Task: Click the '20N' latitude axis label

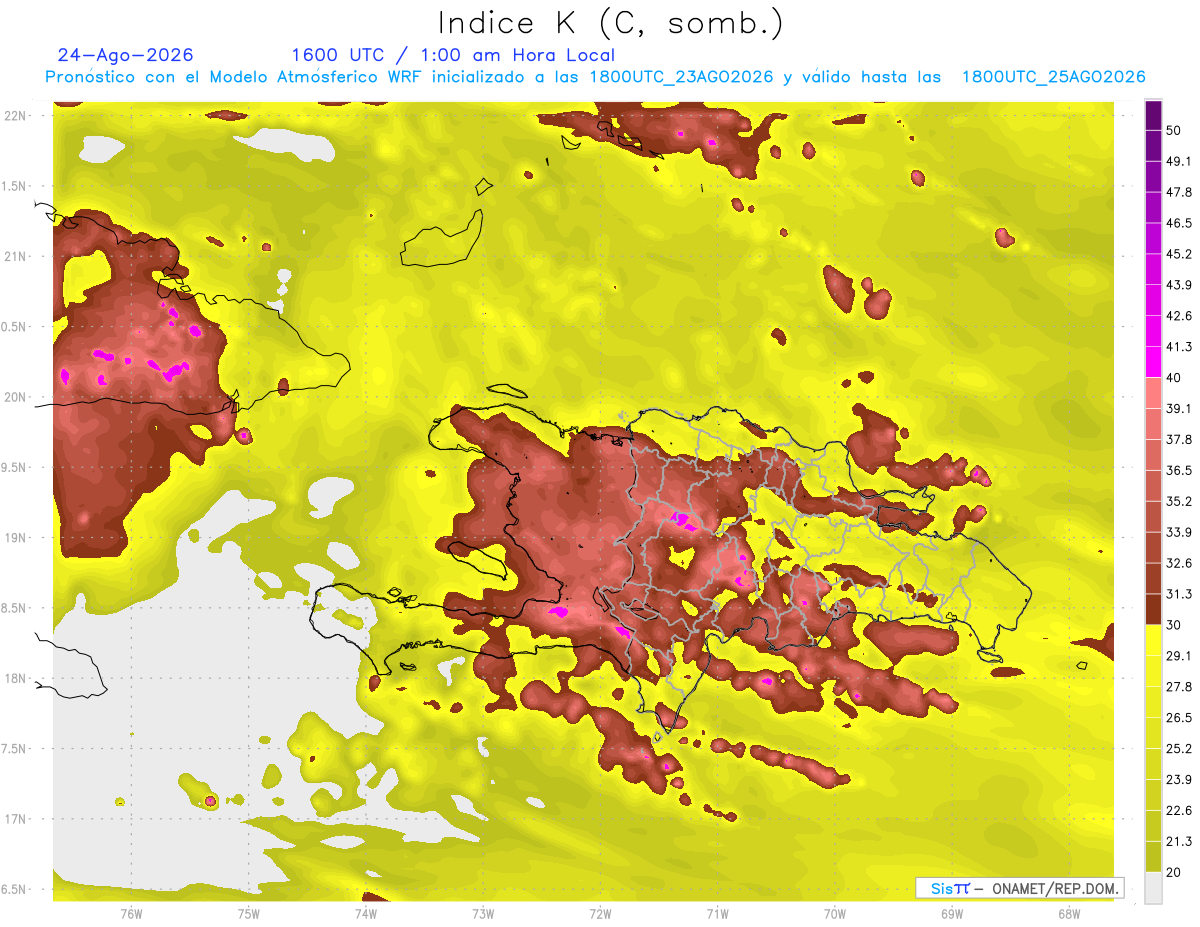Action: point(15,398)
